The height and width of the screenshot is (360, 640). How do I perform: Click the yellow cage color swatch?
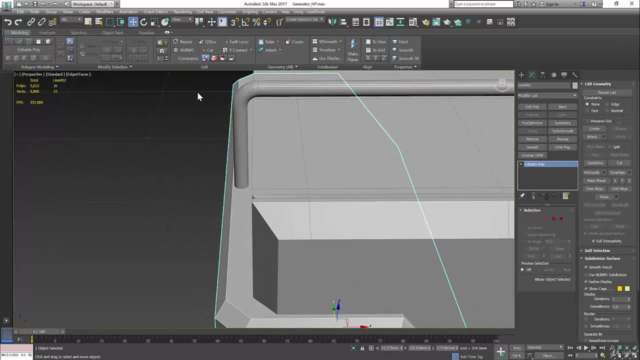620,289
